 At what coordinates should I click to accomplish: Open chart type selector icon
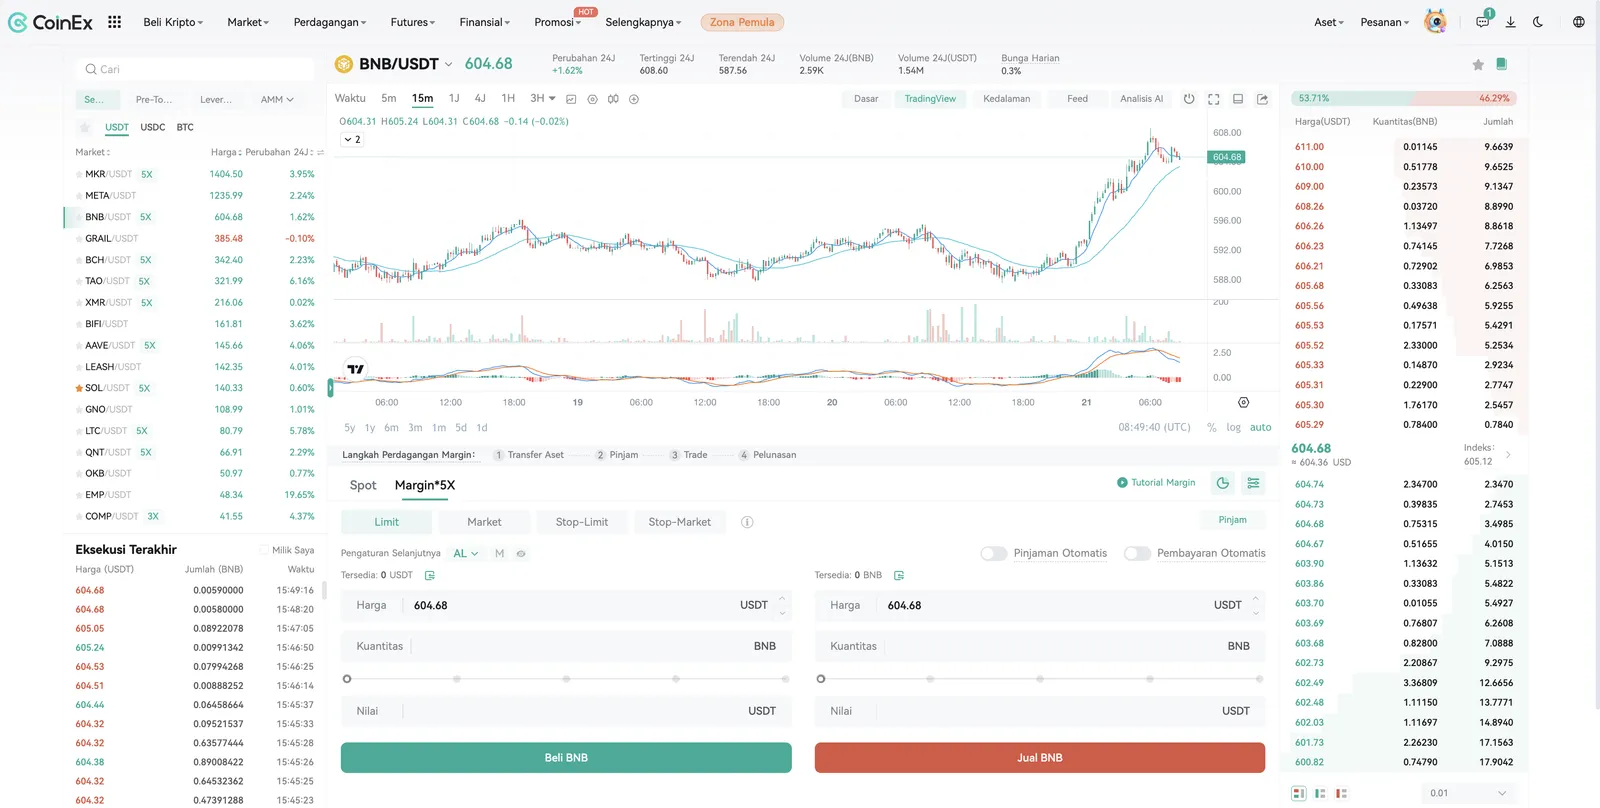pyautogui.click(x=571, y=99)
